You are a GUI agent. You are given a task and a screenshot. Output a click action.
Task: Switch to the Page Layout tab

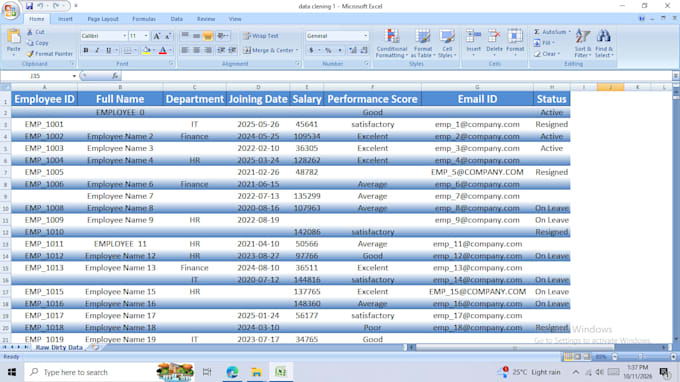[x=103, y=19]
